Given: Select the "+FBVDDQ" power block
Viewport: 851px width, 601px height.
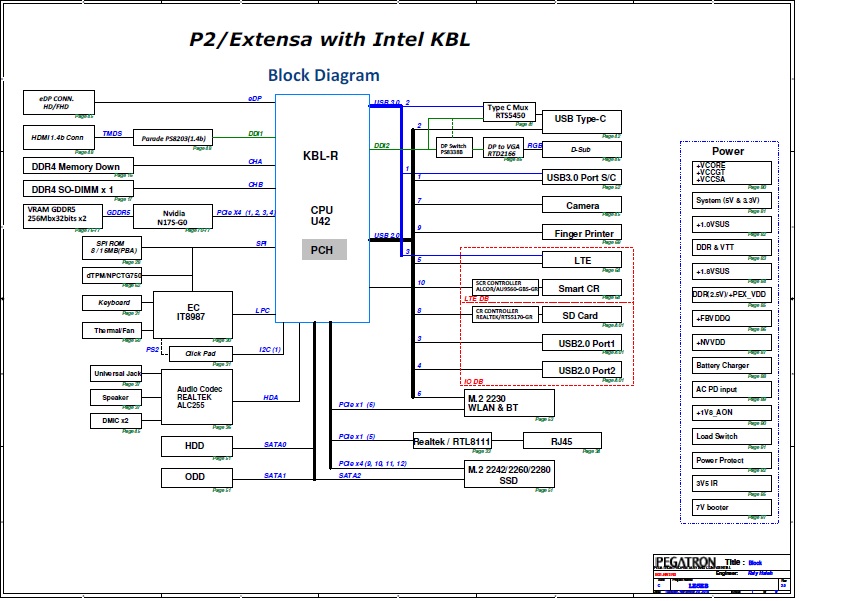Looking at the screenshot, I should coord(732,319).
